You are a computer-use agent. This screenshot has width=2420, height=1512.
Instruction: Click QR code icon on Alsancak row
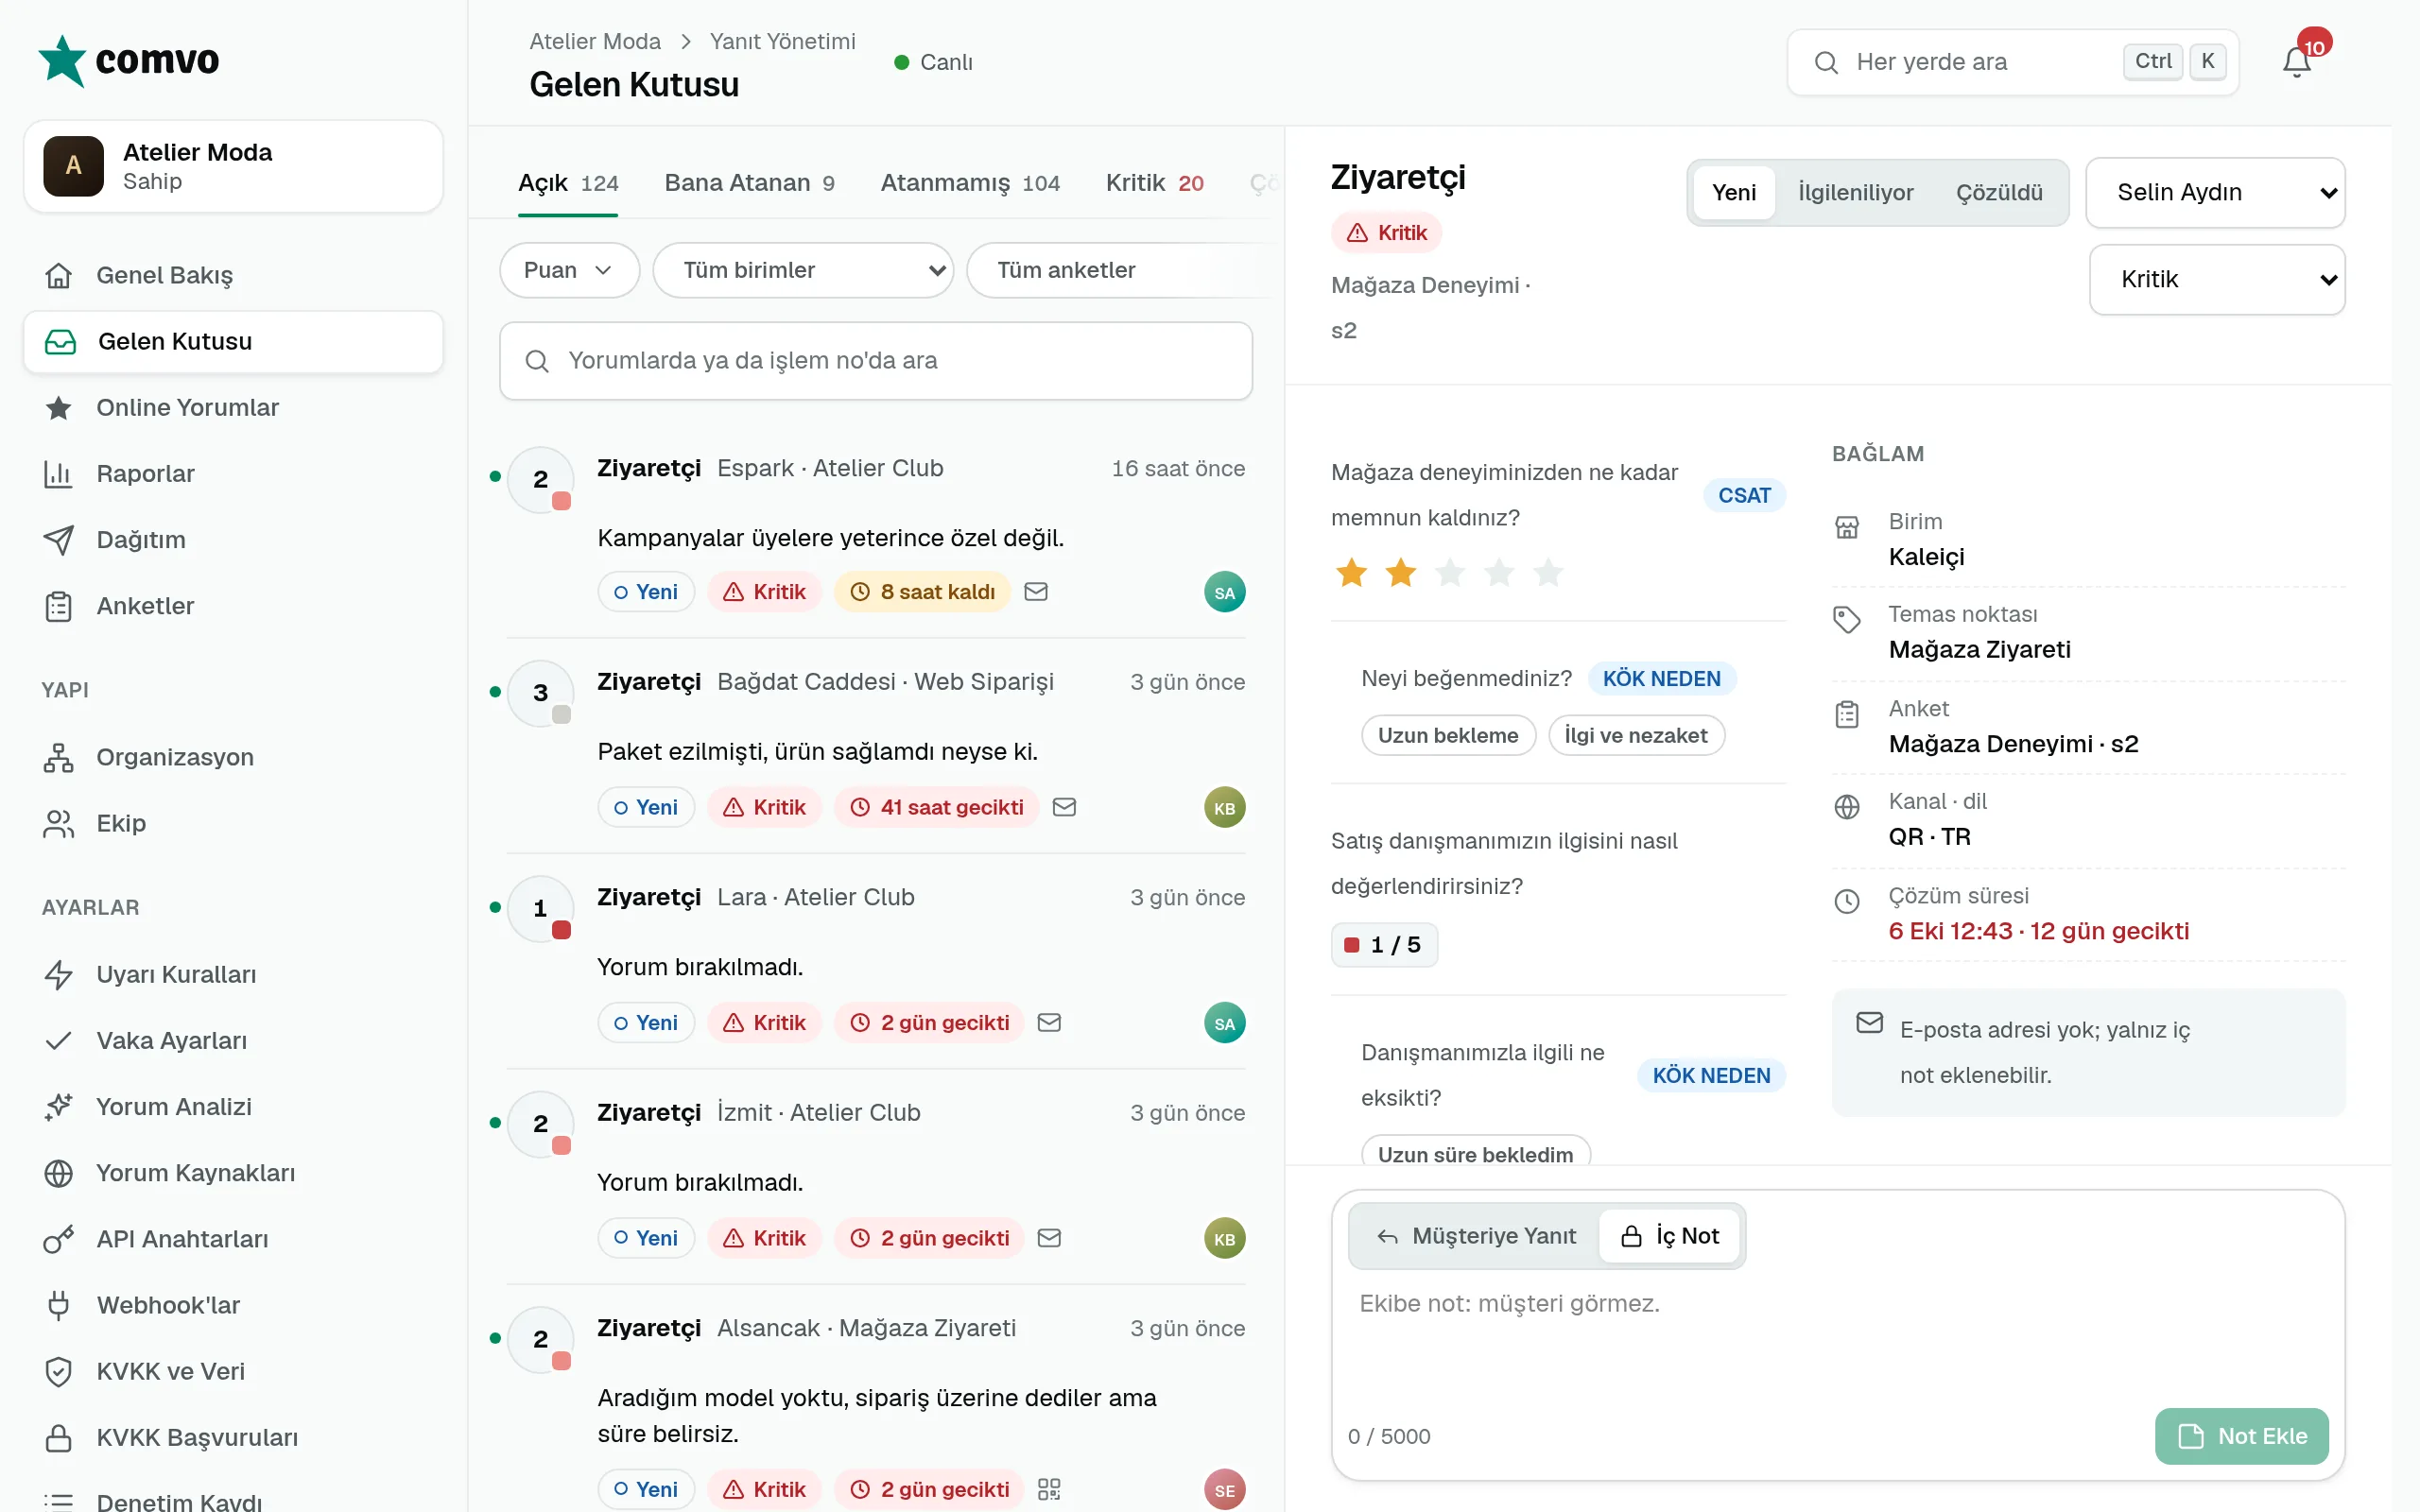(x=1049, y=1489)
